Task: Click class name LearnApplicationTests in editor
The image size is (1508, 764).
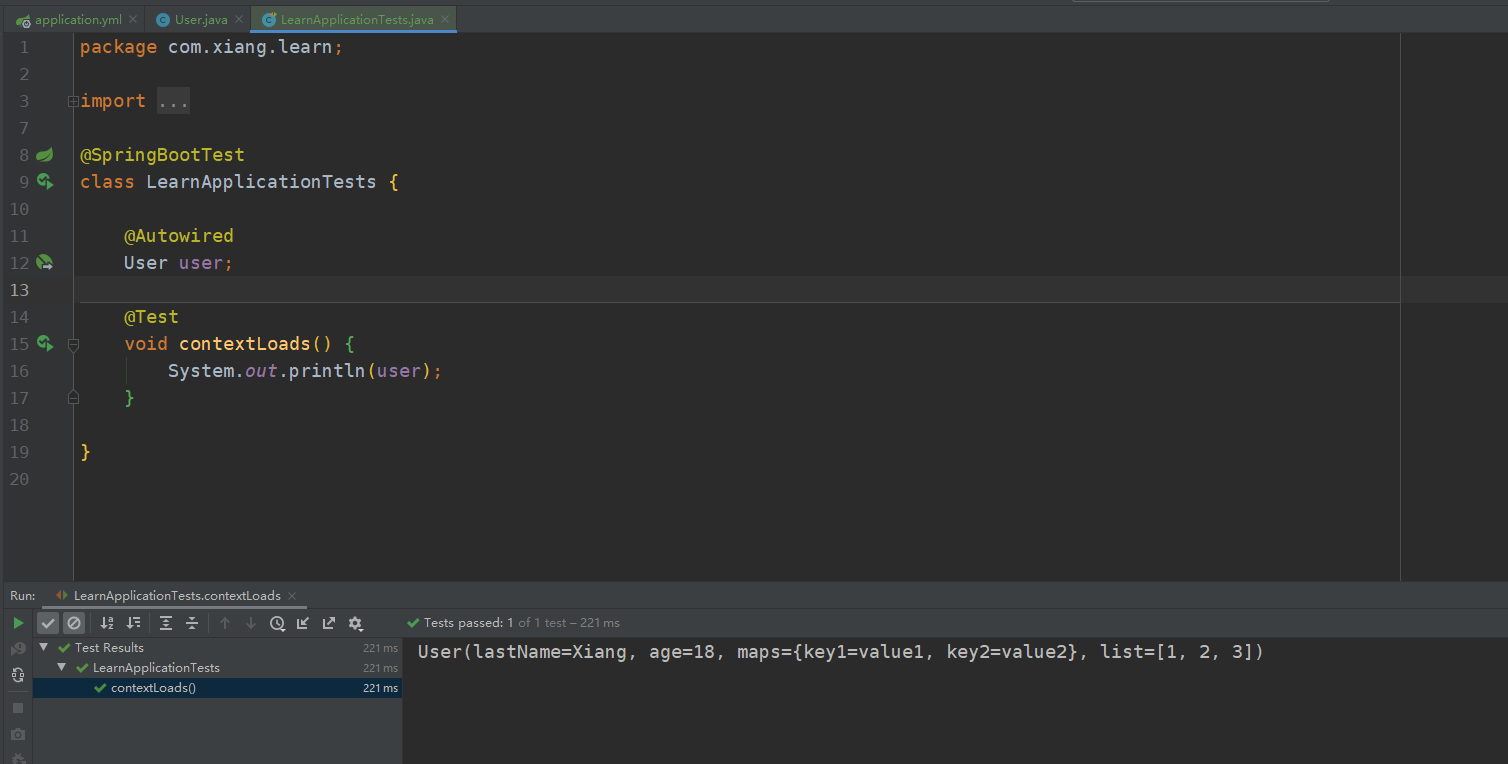Action: coord(261,182)
